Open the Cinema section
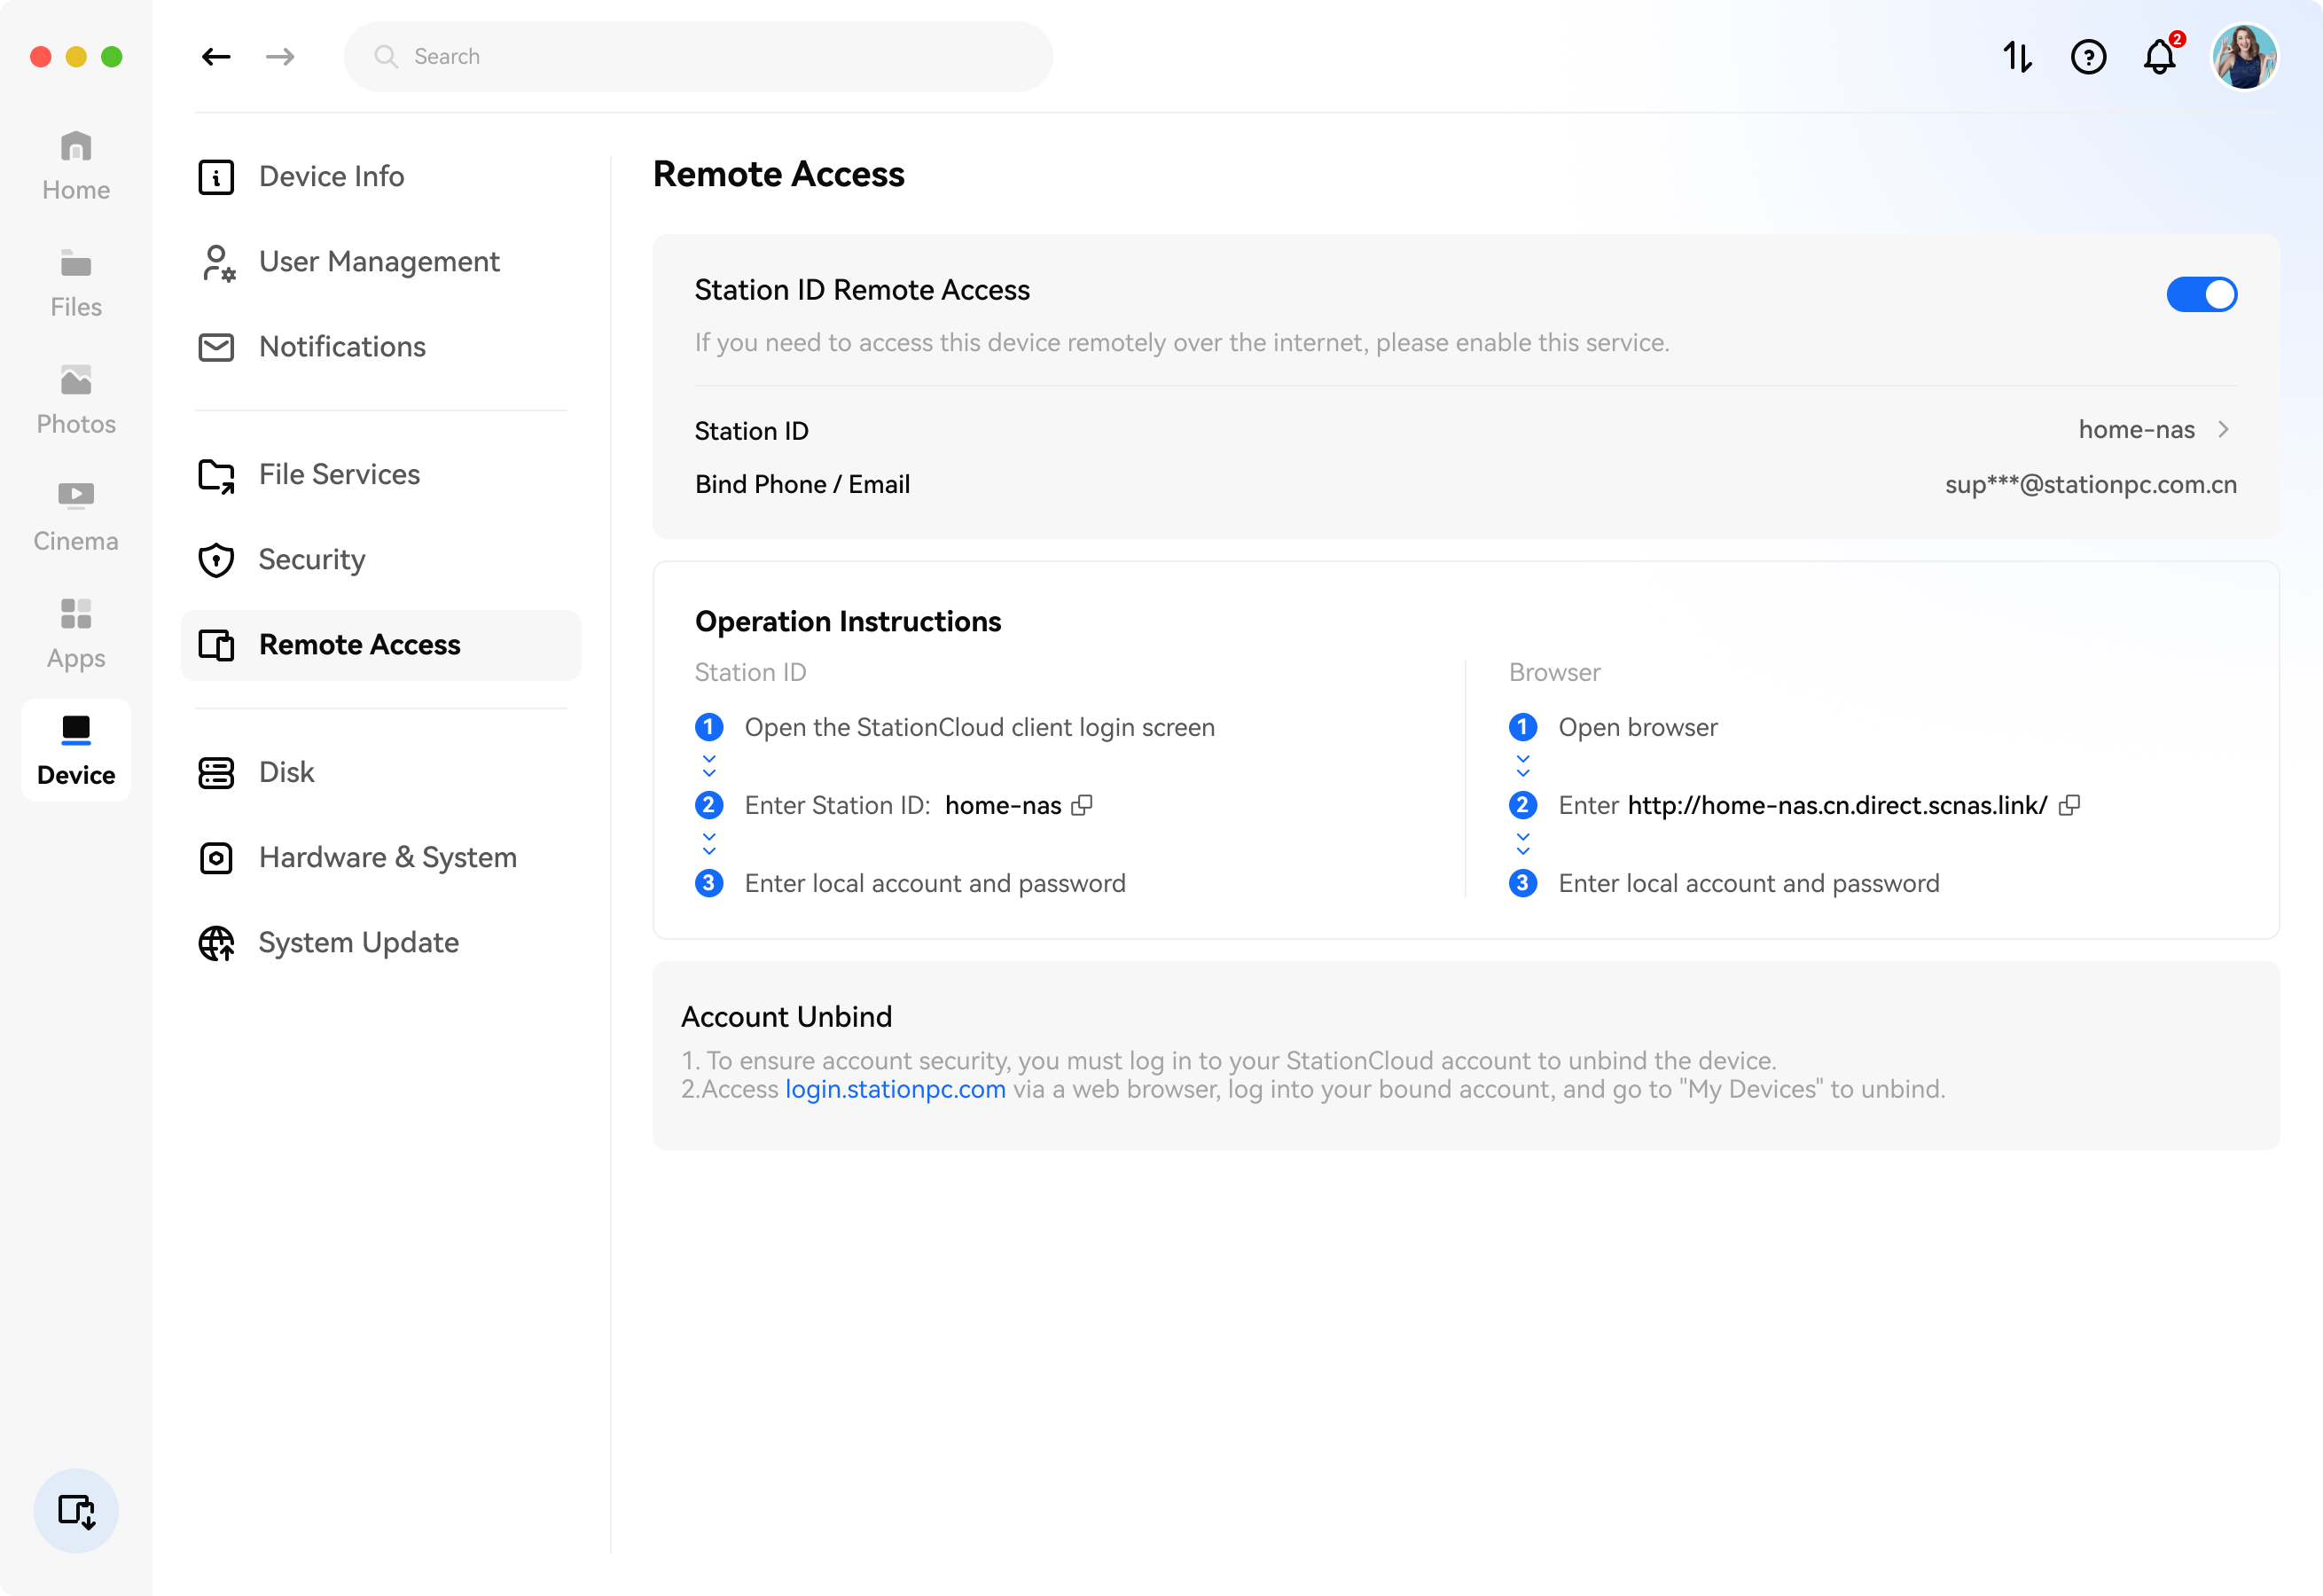The image size is (2323, 1596). click(76, 518)
